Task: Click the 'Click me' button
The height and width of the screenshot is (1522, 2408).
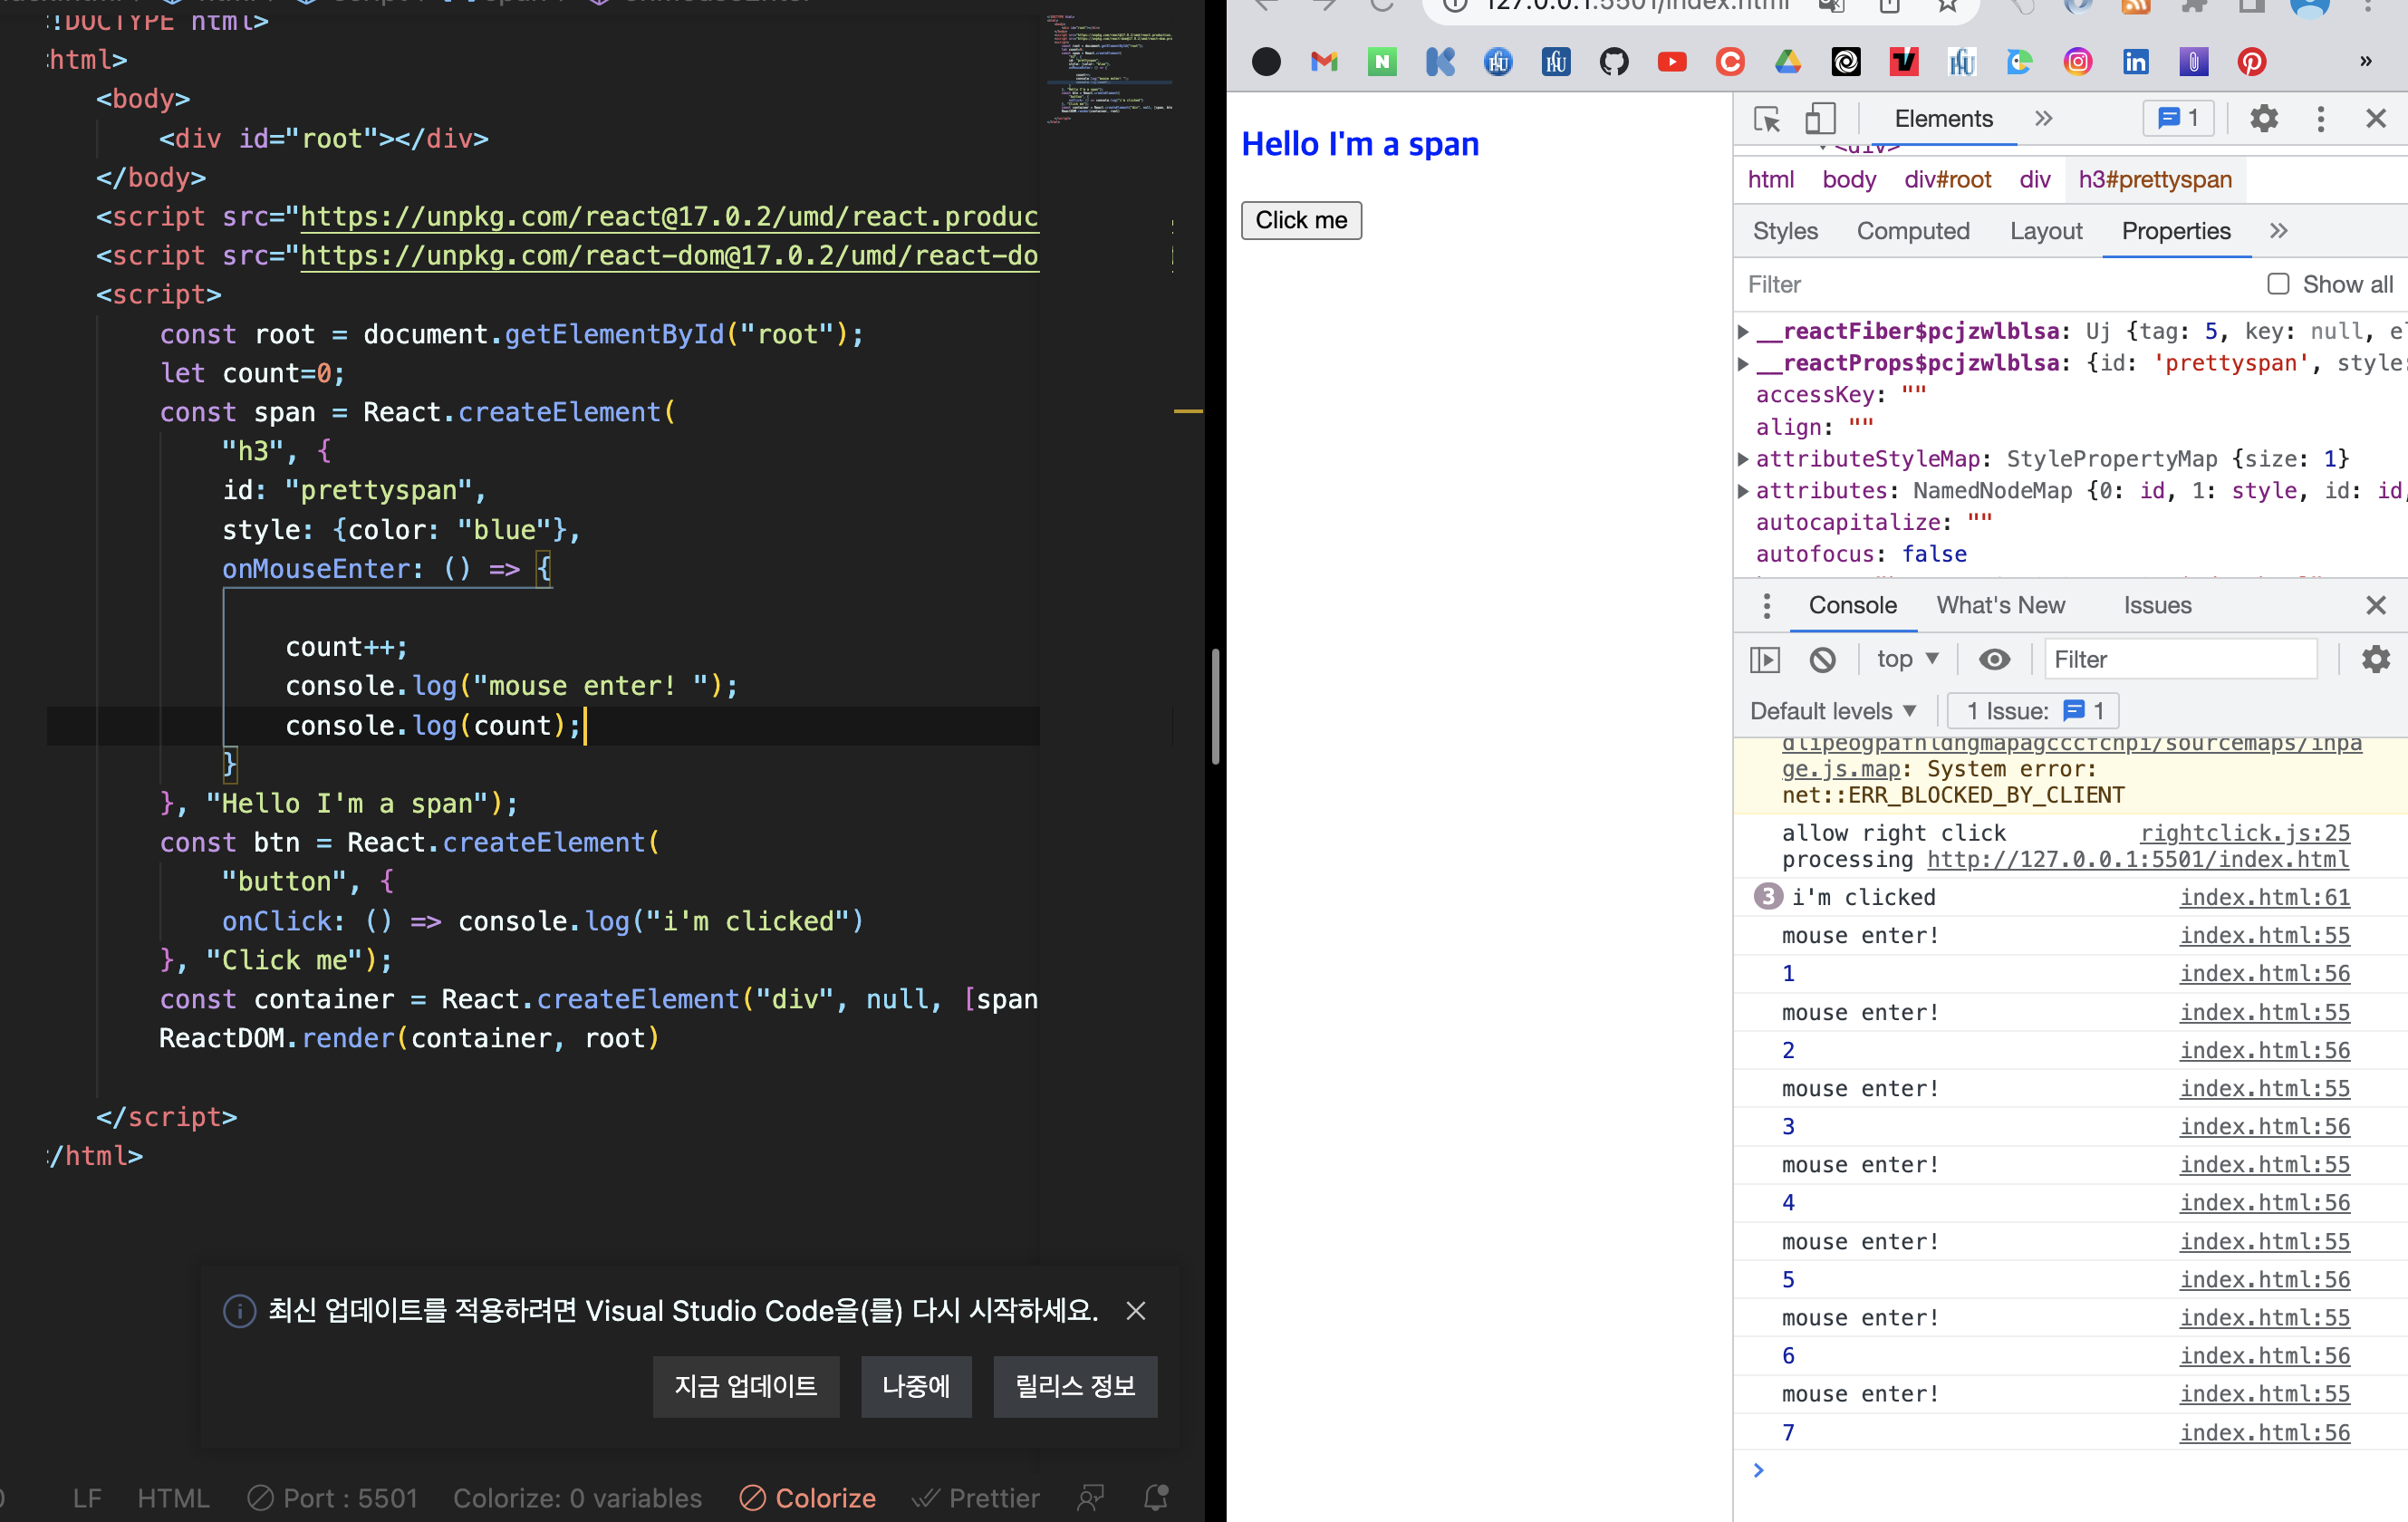Action: pyautogui.click(x=1301, y=220)
